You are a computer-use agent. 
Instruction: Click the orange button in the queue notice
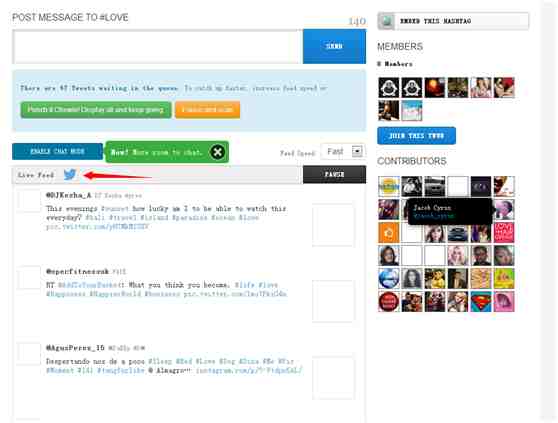pos(207,110)
